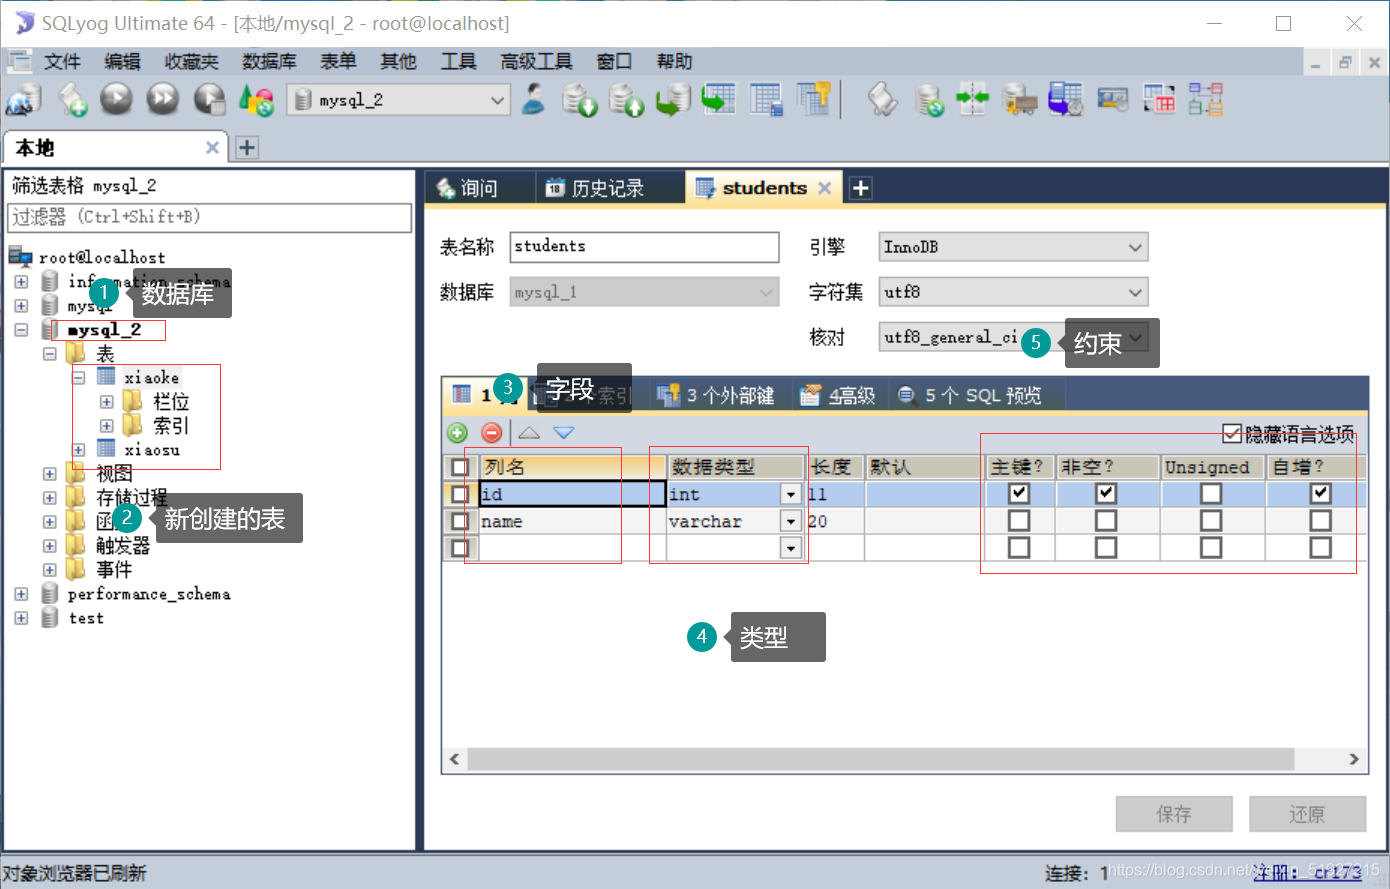The image size is (1390, 889).
Task: Click the red table grid toolbar icon
Action: (x=1158, y=99)
